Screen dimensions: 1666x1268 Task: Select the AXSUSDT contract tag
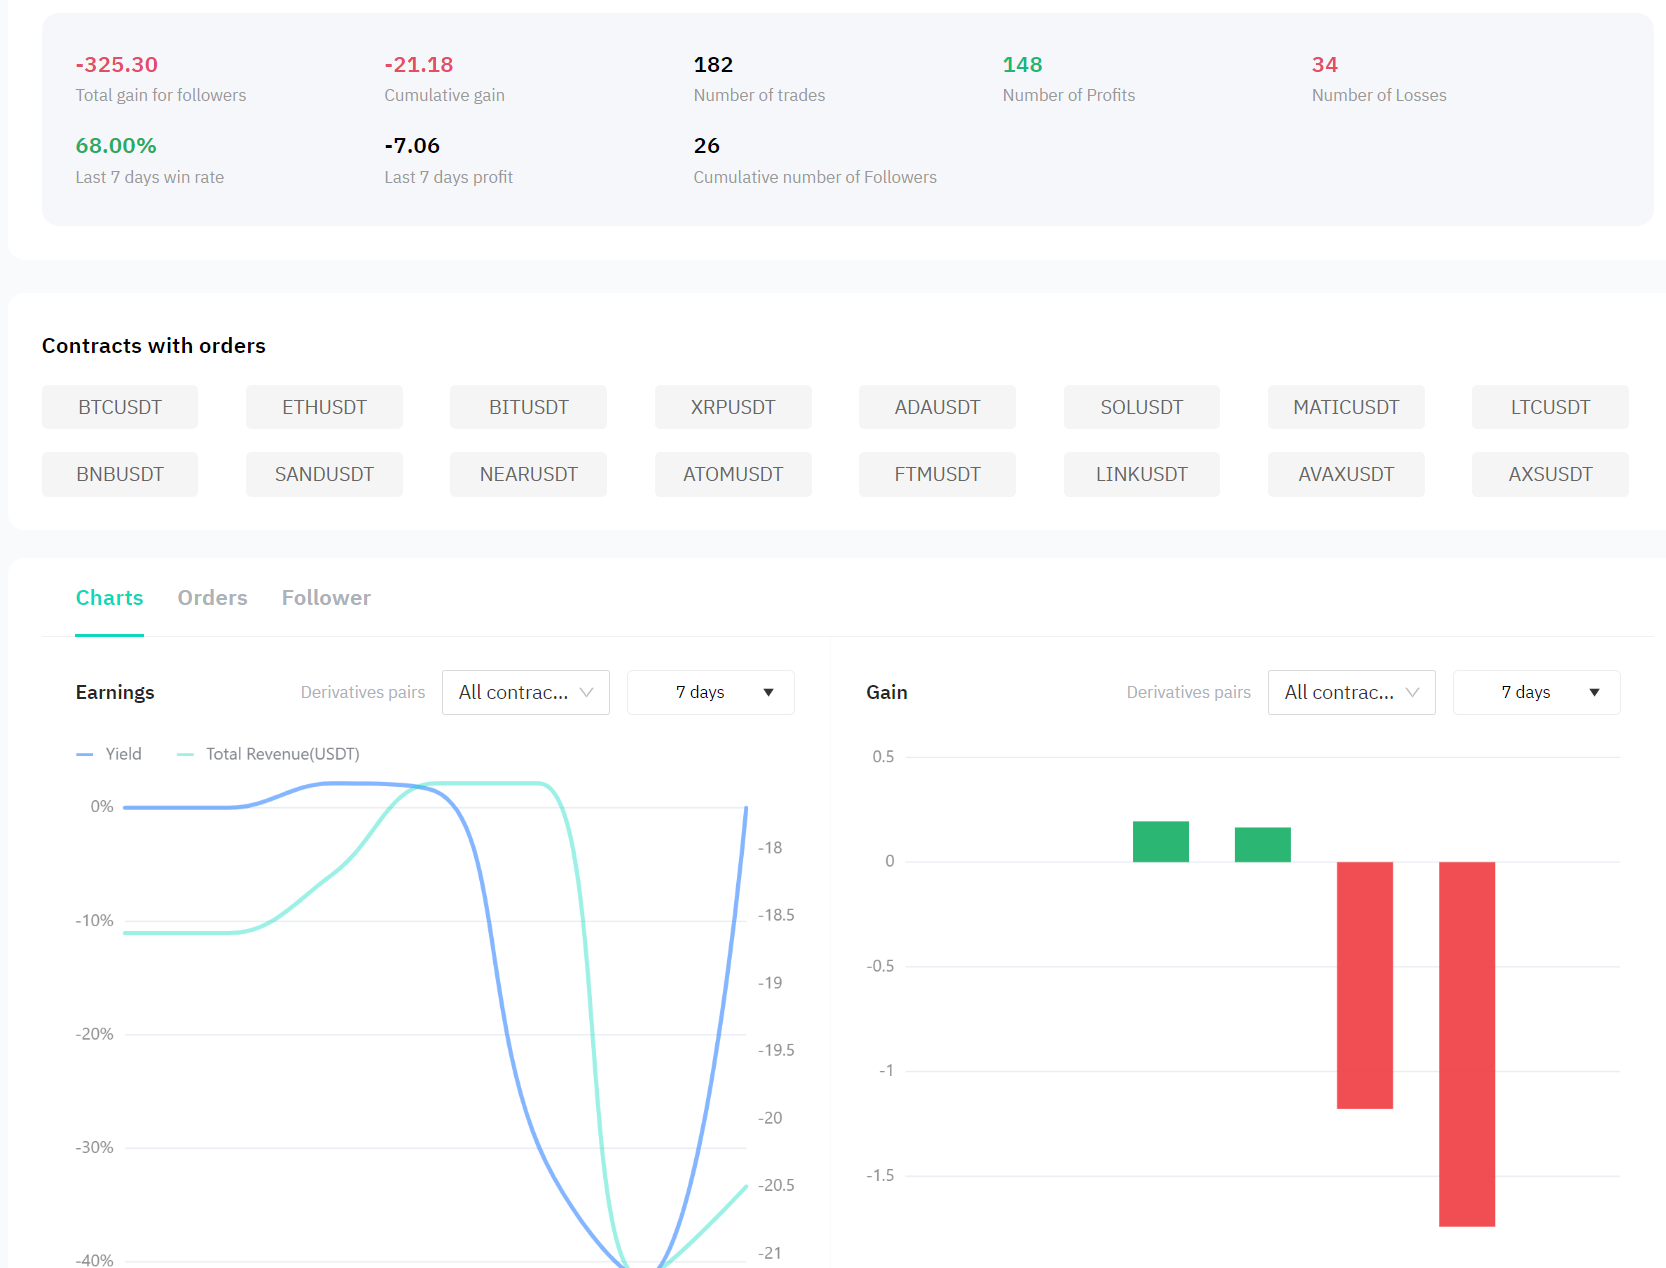coord(1550,474)
